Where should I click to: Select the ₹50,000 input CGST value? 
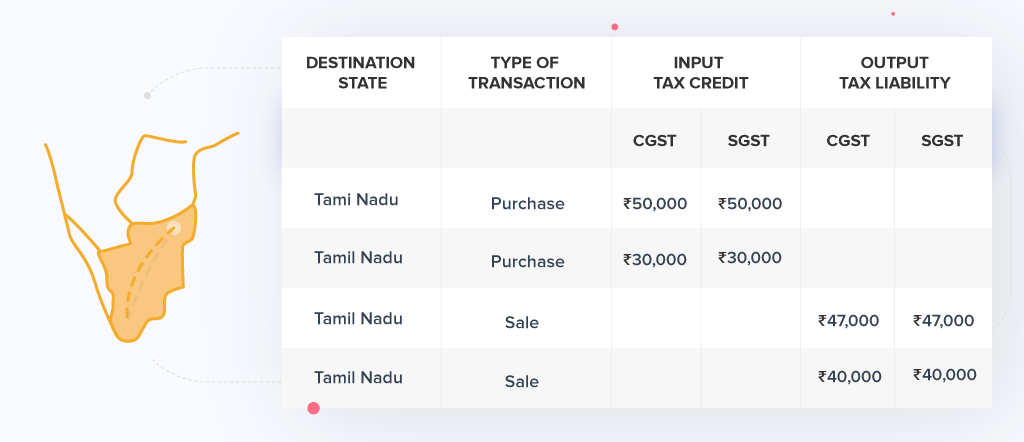pos(655,204)
